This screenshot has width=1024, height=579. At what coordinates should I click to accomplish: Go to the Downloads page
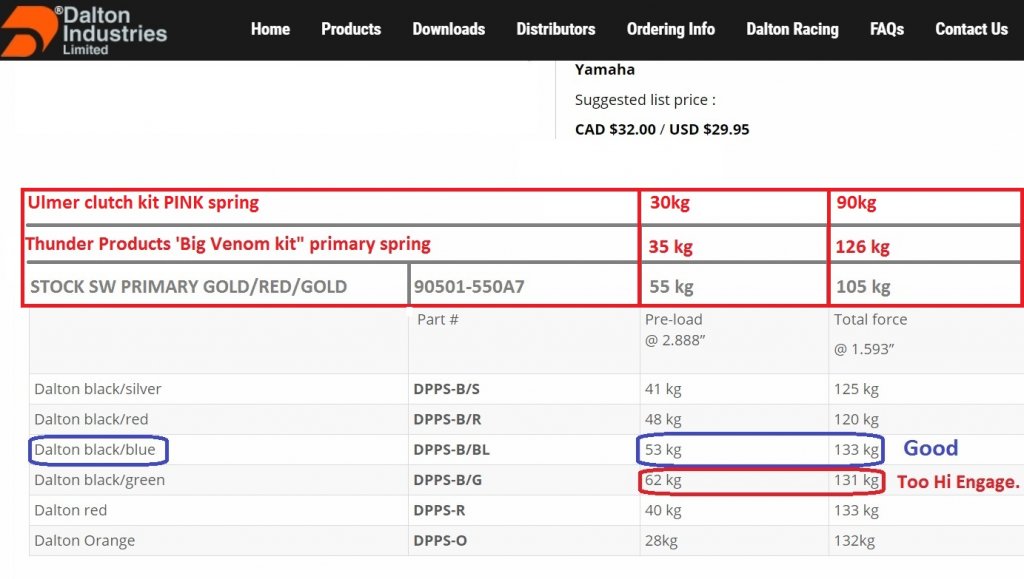pos(449,29)
